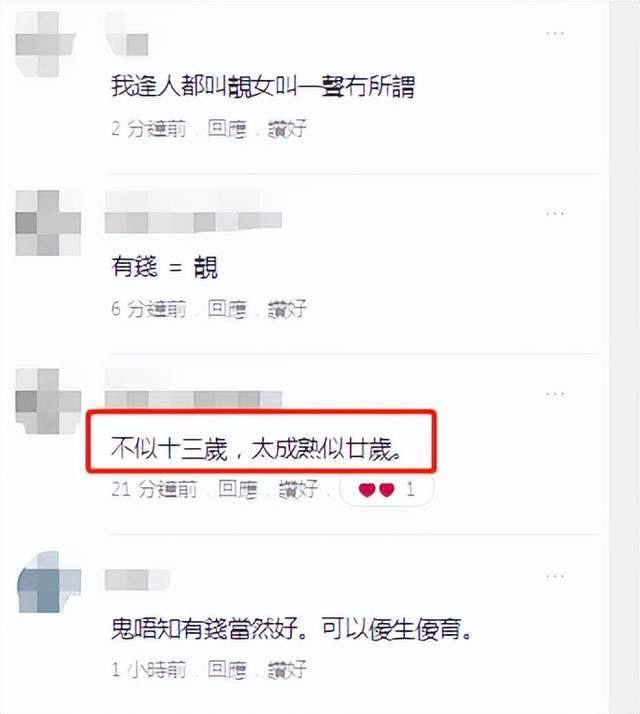Image resolution: width=640 pixels, height=714 pixels.
Task: Like the 優生優育 comment
Action: click(x=287, y=670)
